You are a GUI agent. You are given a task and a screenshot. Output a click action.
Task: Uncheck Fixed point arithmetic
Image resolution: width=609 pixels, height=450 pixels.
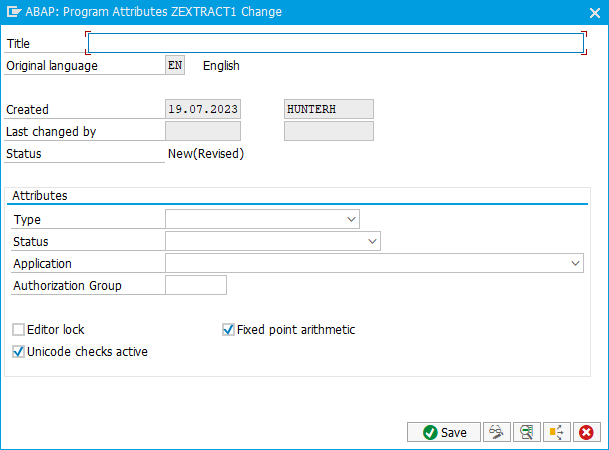click(228, 330)
